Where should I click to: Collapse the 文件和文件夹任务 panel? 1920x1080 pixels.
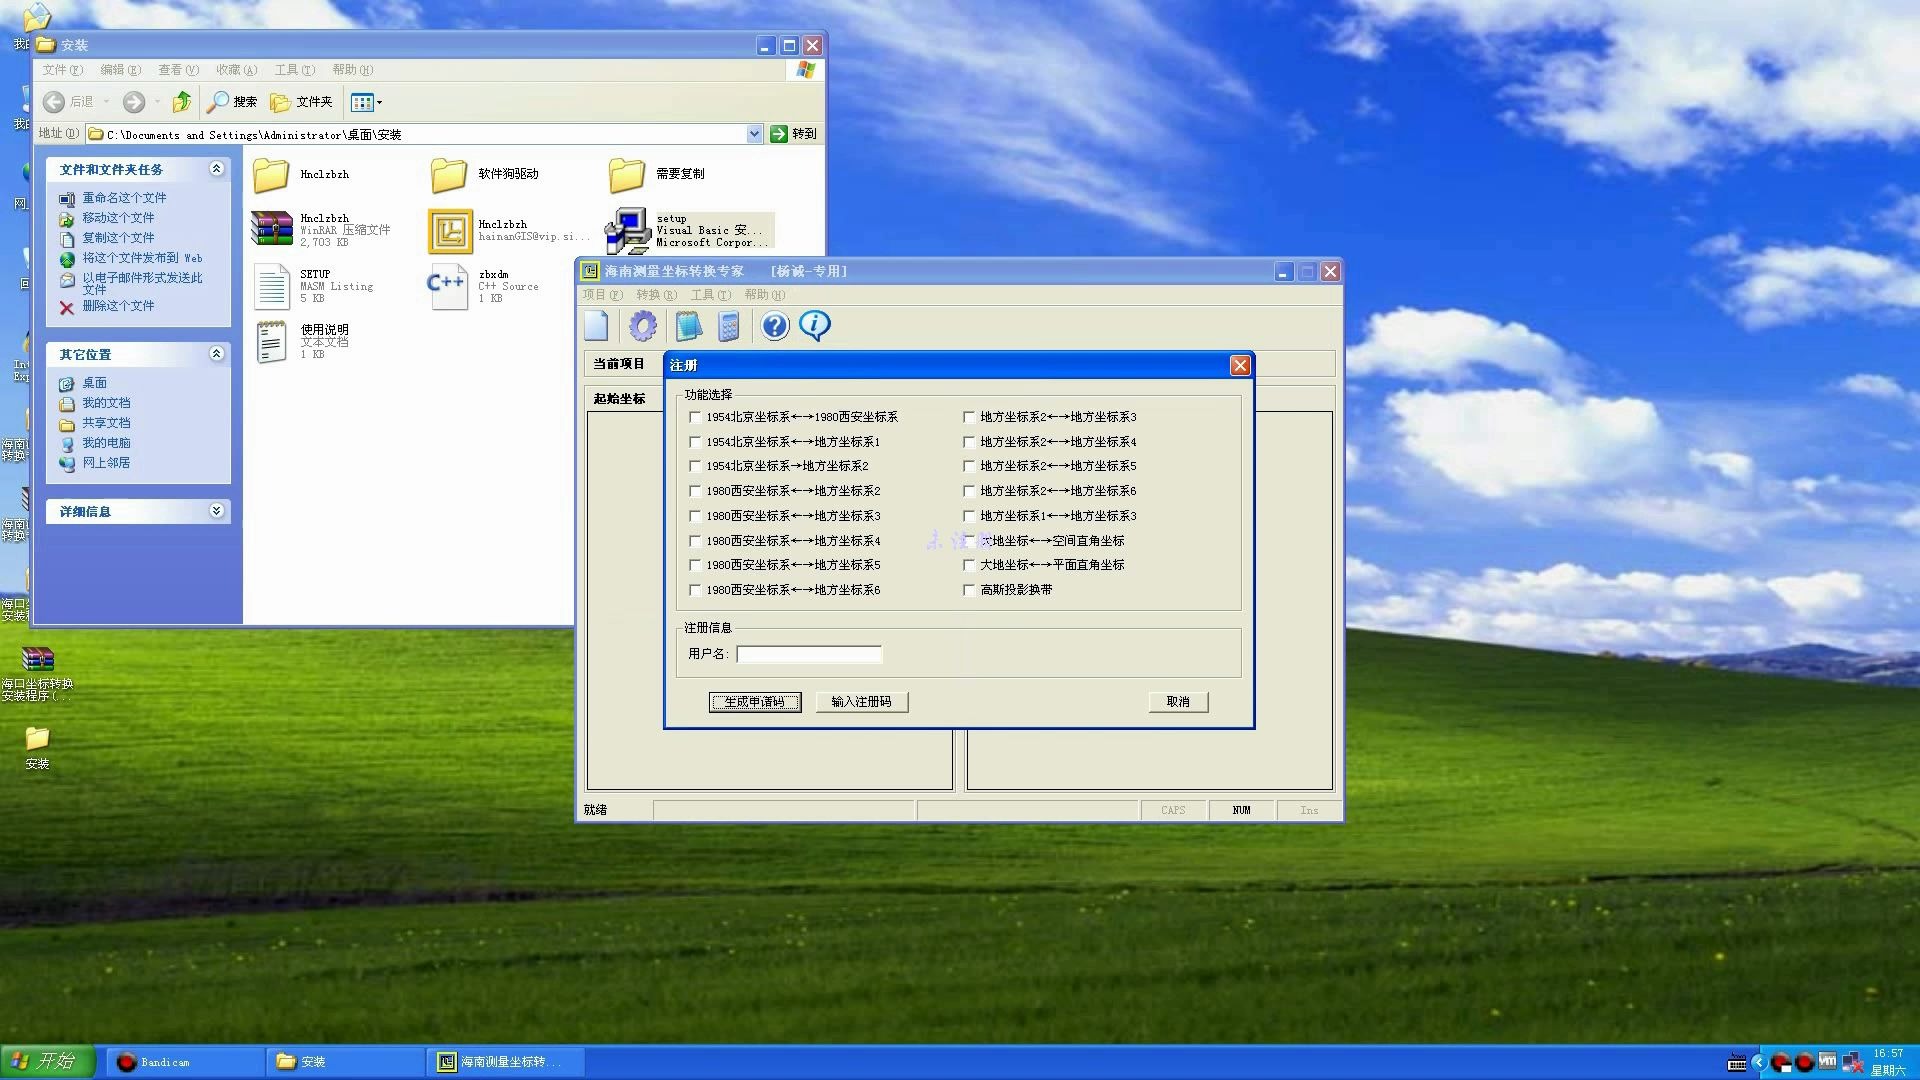(216, 169)
